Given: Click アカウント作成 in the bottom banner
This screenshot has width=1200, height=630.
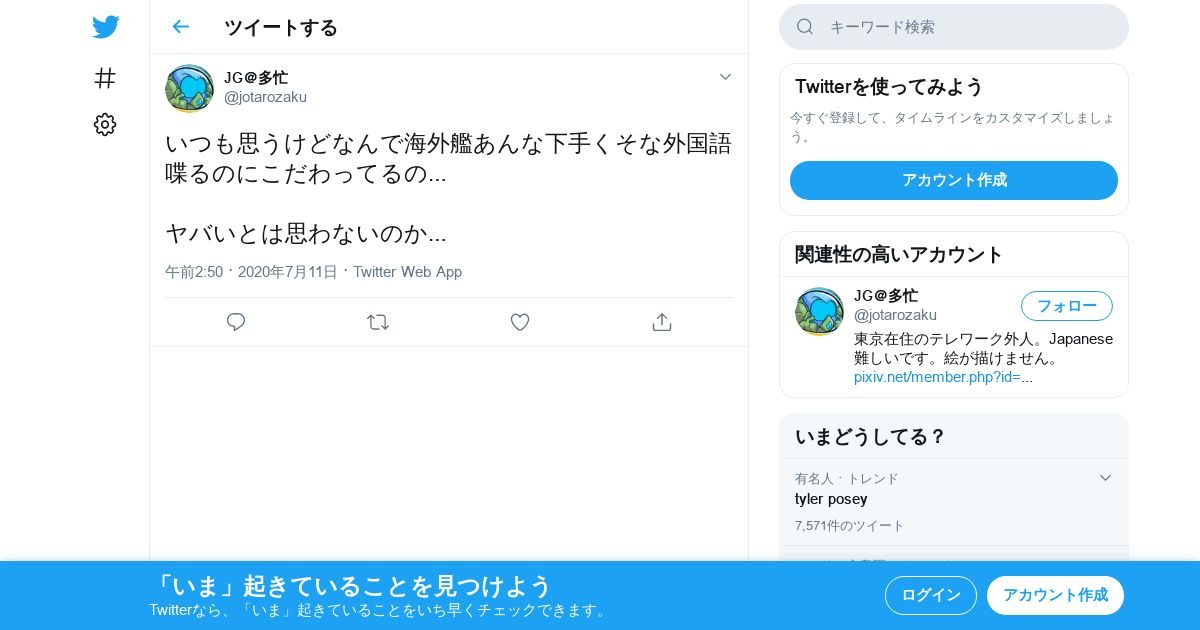Looking at the screenshot, I should pos(1055,595).
